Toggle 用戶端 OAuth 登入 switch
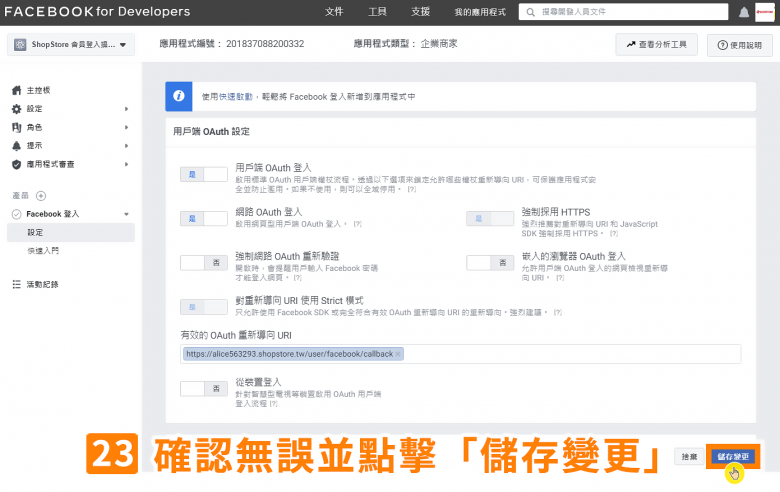The height and width of the screenshot is (492, 780). (x=204, y=175)
